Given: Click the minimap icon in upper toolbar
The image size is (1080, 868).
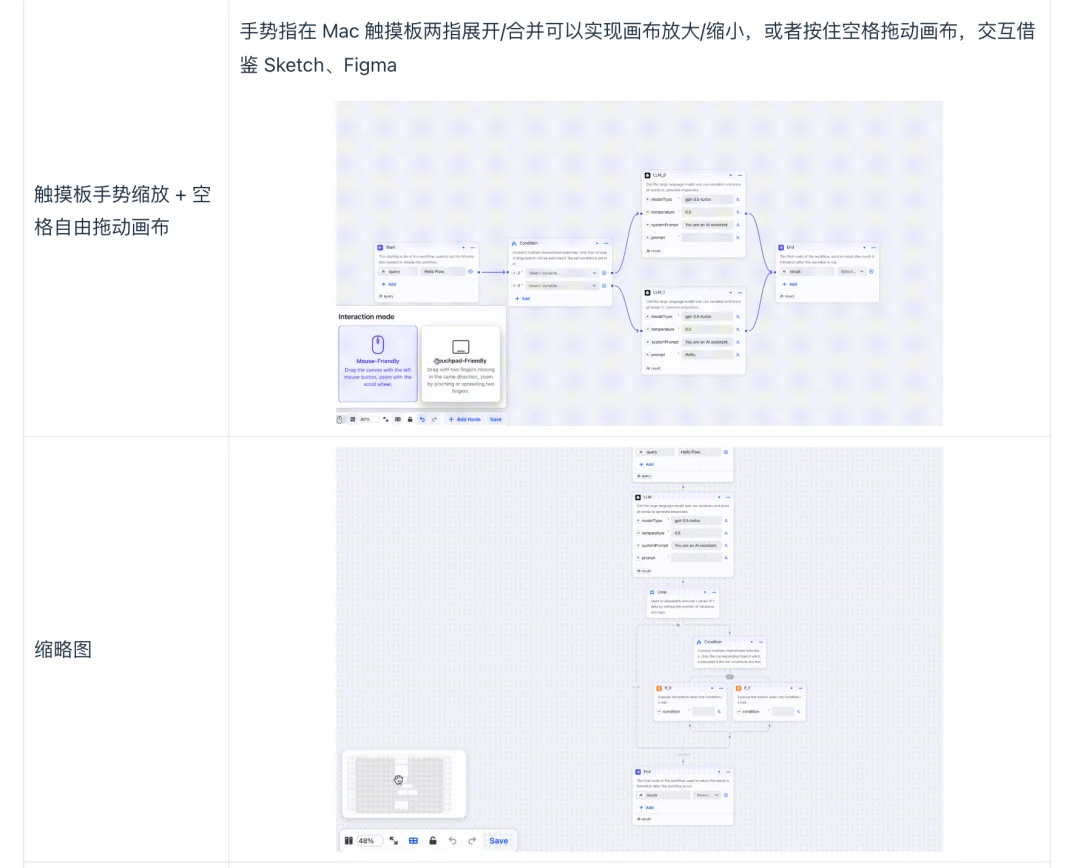Looking at the screenshot, I should (397, 419).
